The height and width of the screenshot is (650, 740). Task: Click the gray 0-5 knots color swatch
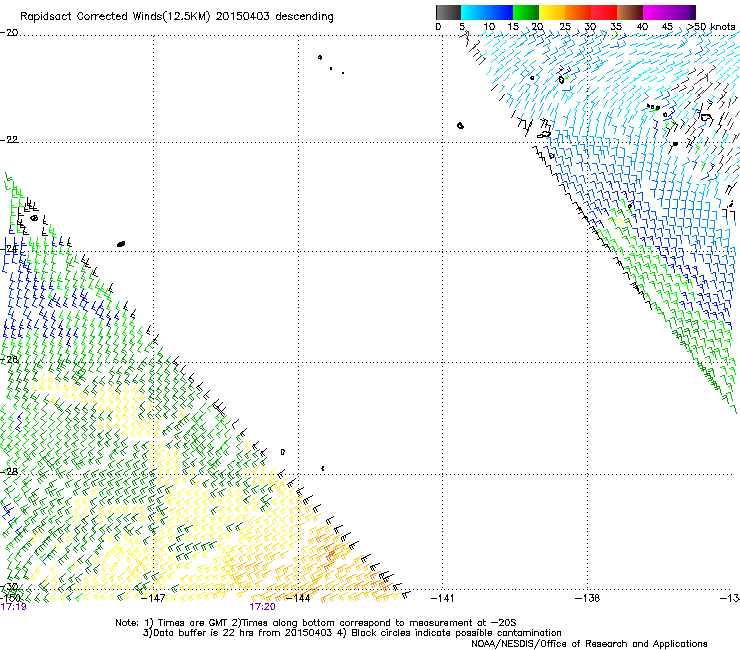point(448,12)
